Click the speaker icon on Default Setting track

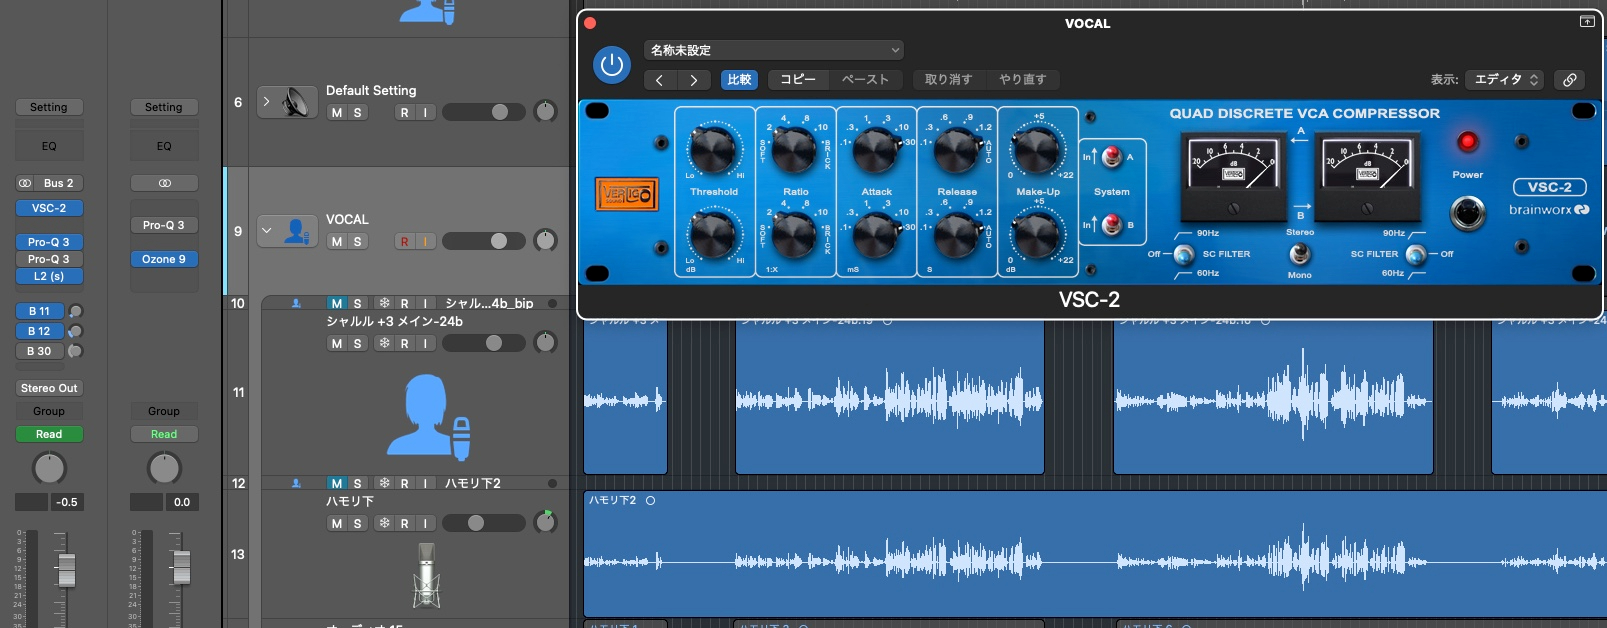(x=296, y=102)
